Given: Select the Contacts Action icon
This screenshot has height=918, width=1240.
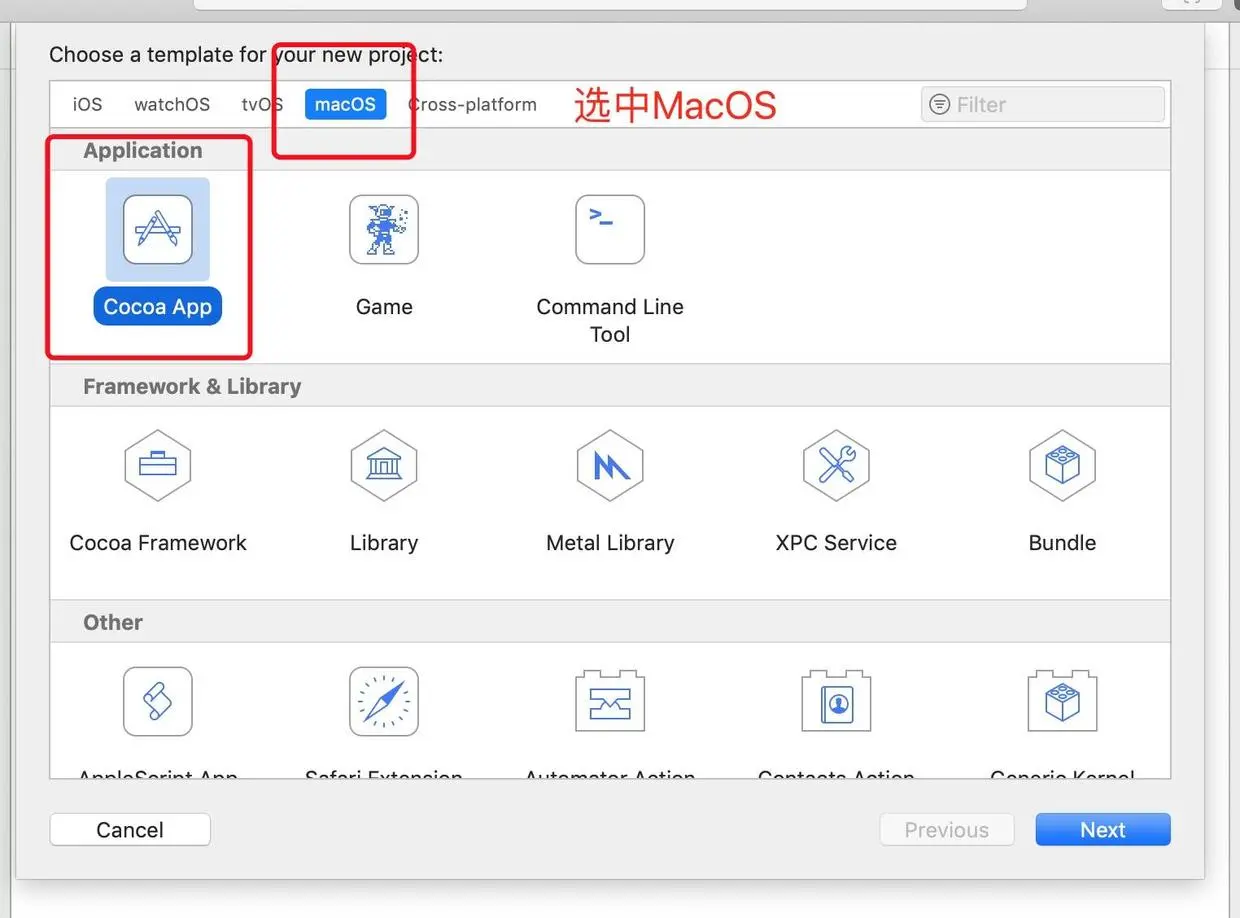Looking at the screenshot, I should 836,701.
